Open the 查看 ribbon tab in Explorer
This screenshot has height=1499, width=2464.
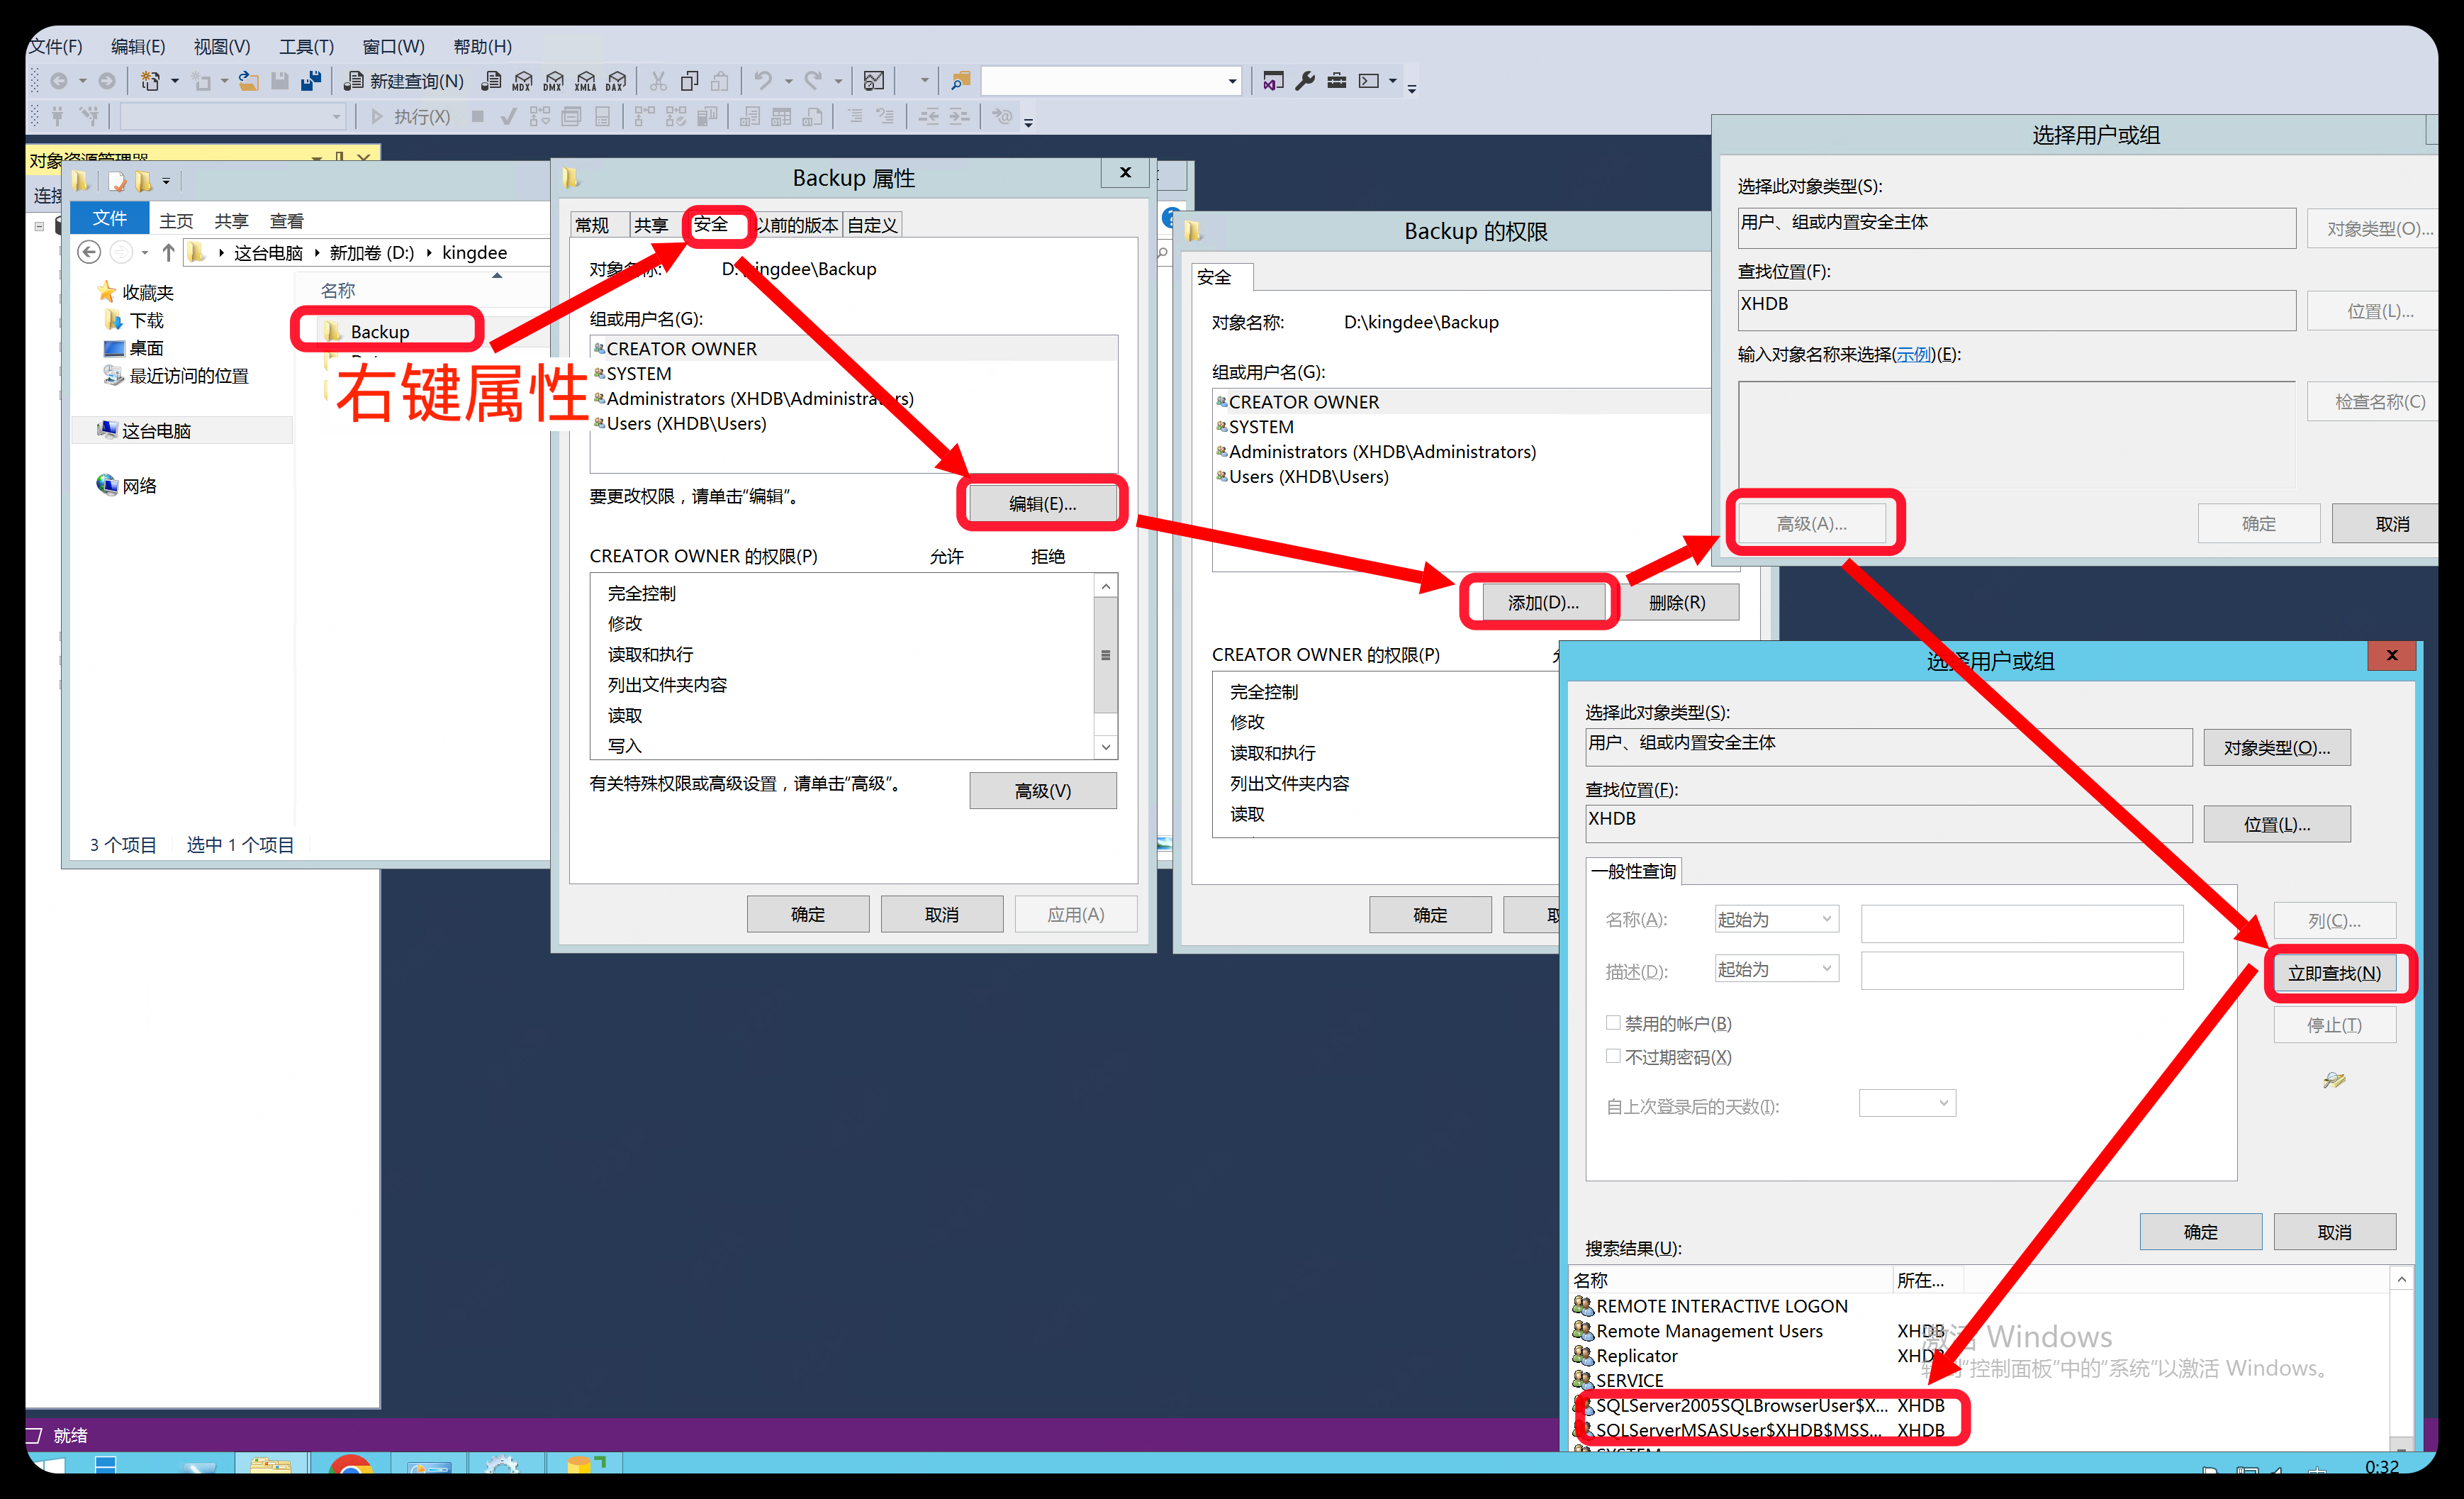(x=287, y=220)
